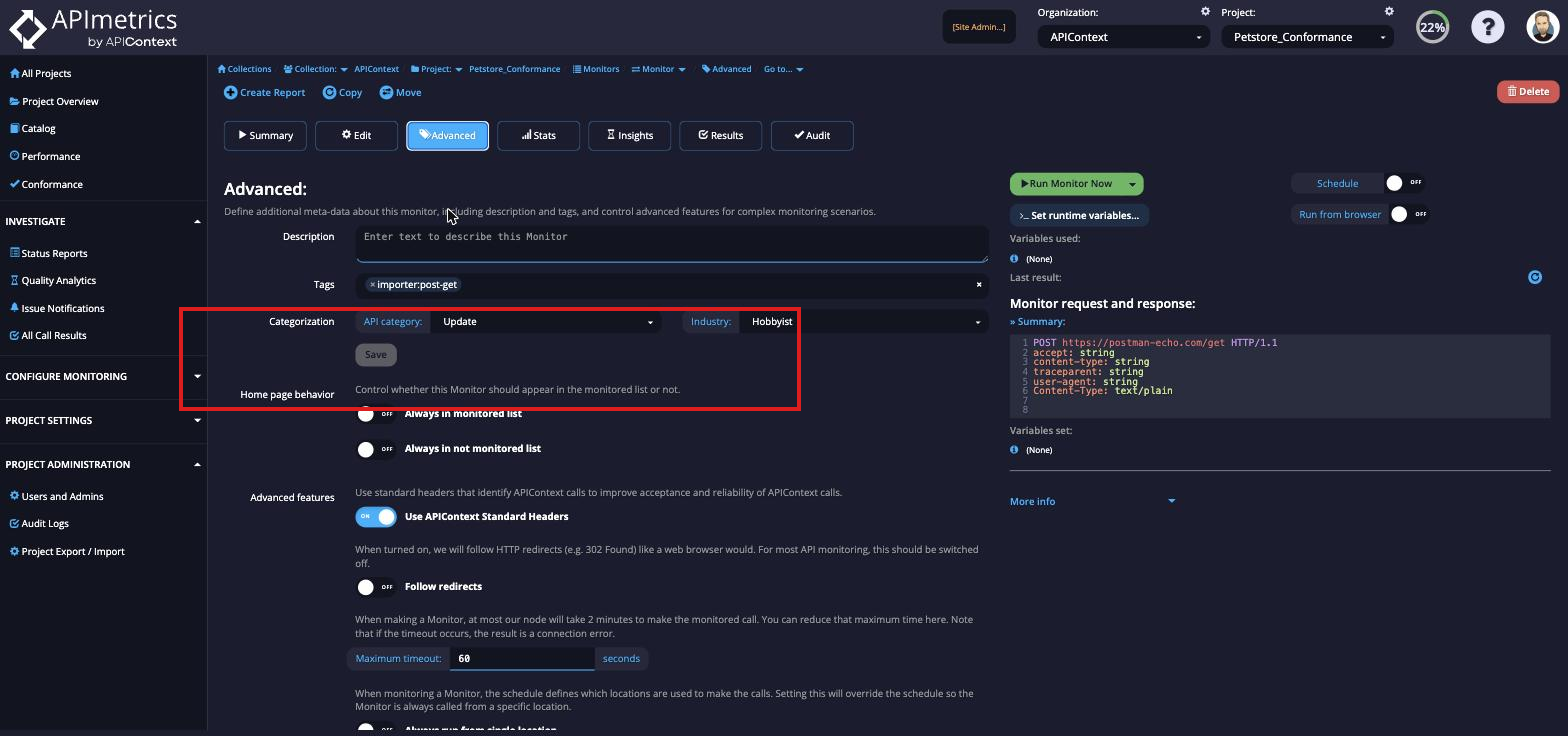1568x736 pixels.
Task: Expand CONFIGURE MONITORING section
Action: 103,376
